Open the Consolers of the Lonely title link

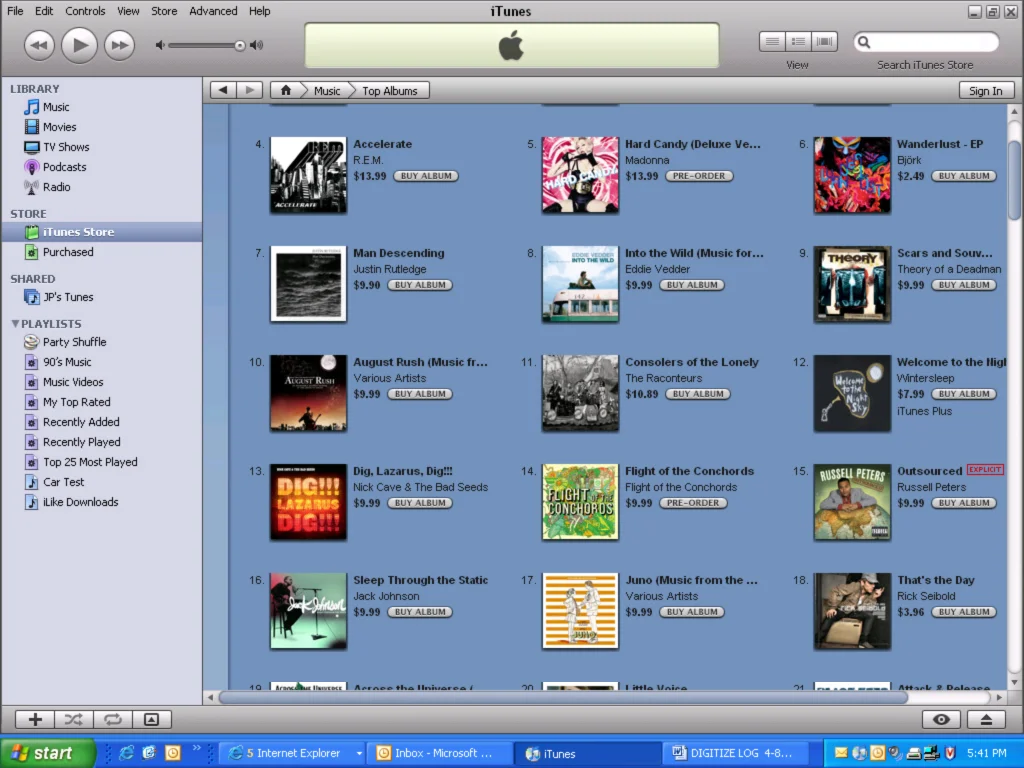coord(692,362)
